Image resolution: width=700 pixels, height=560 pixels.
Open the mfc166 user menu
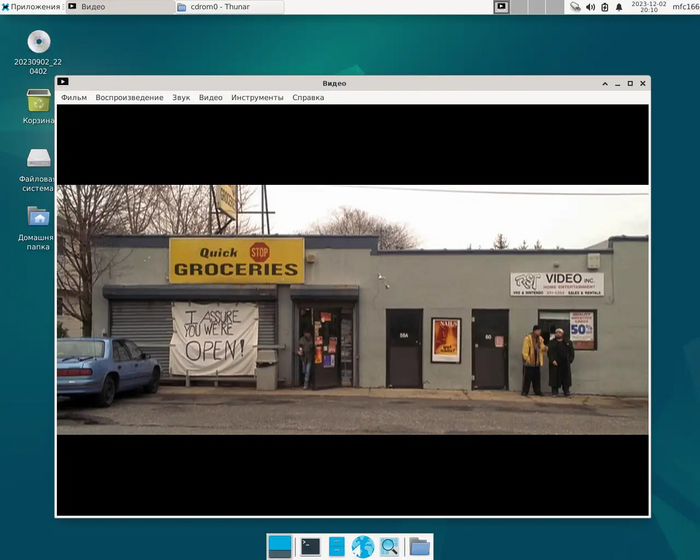click(x=686, y=7)
